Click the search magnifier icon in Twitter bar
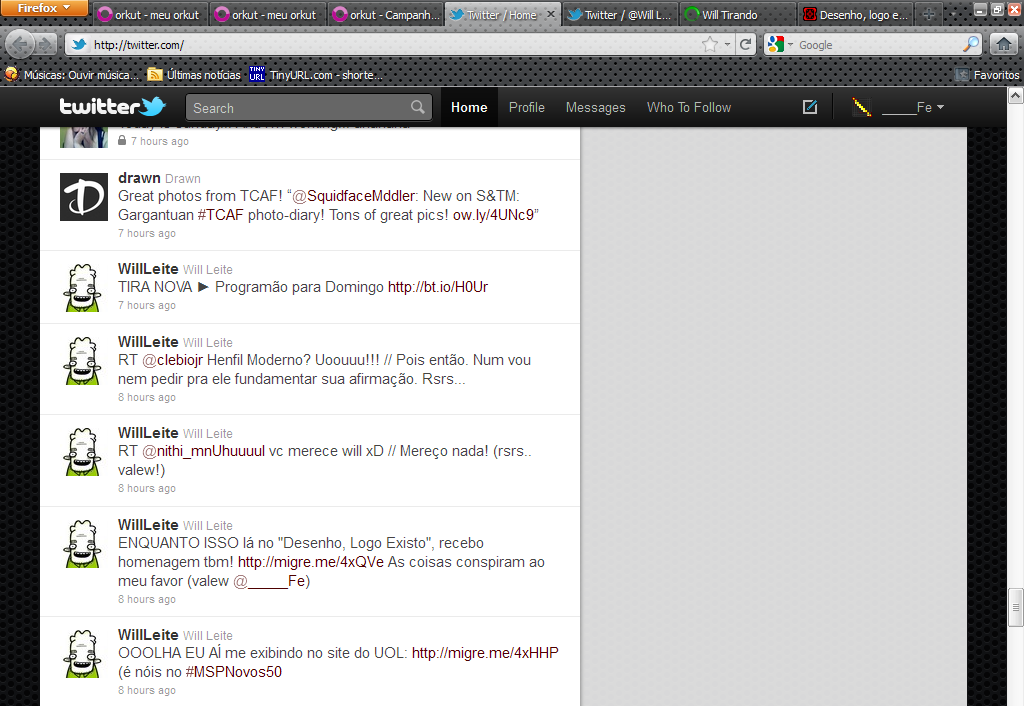 pyautogui.click(x=418, y=106)
